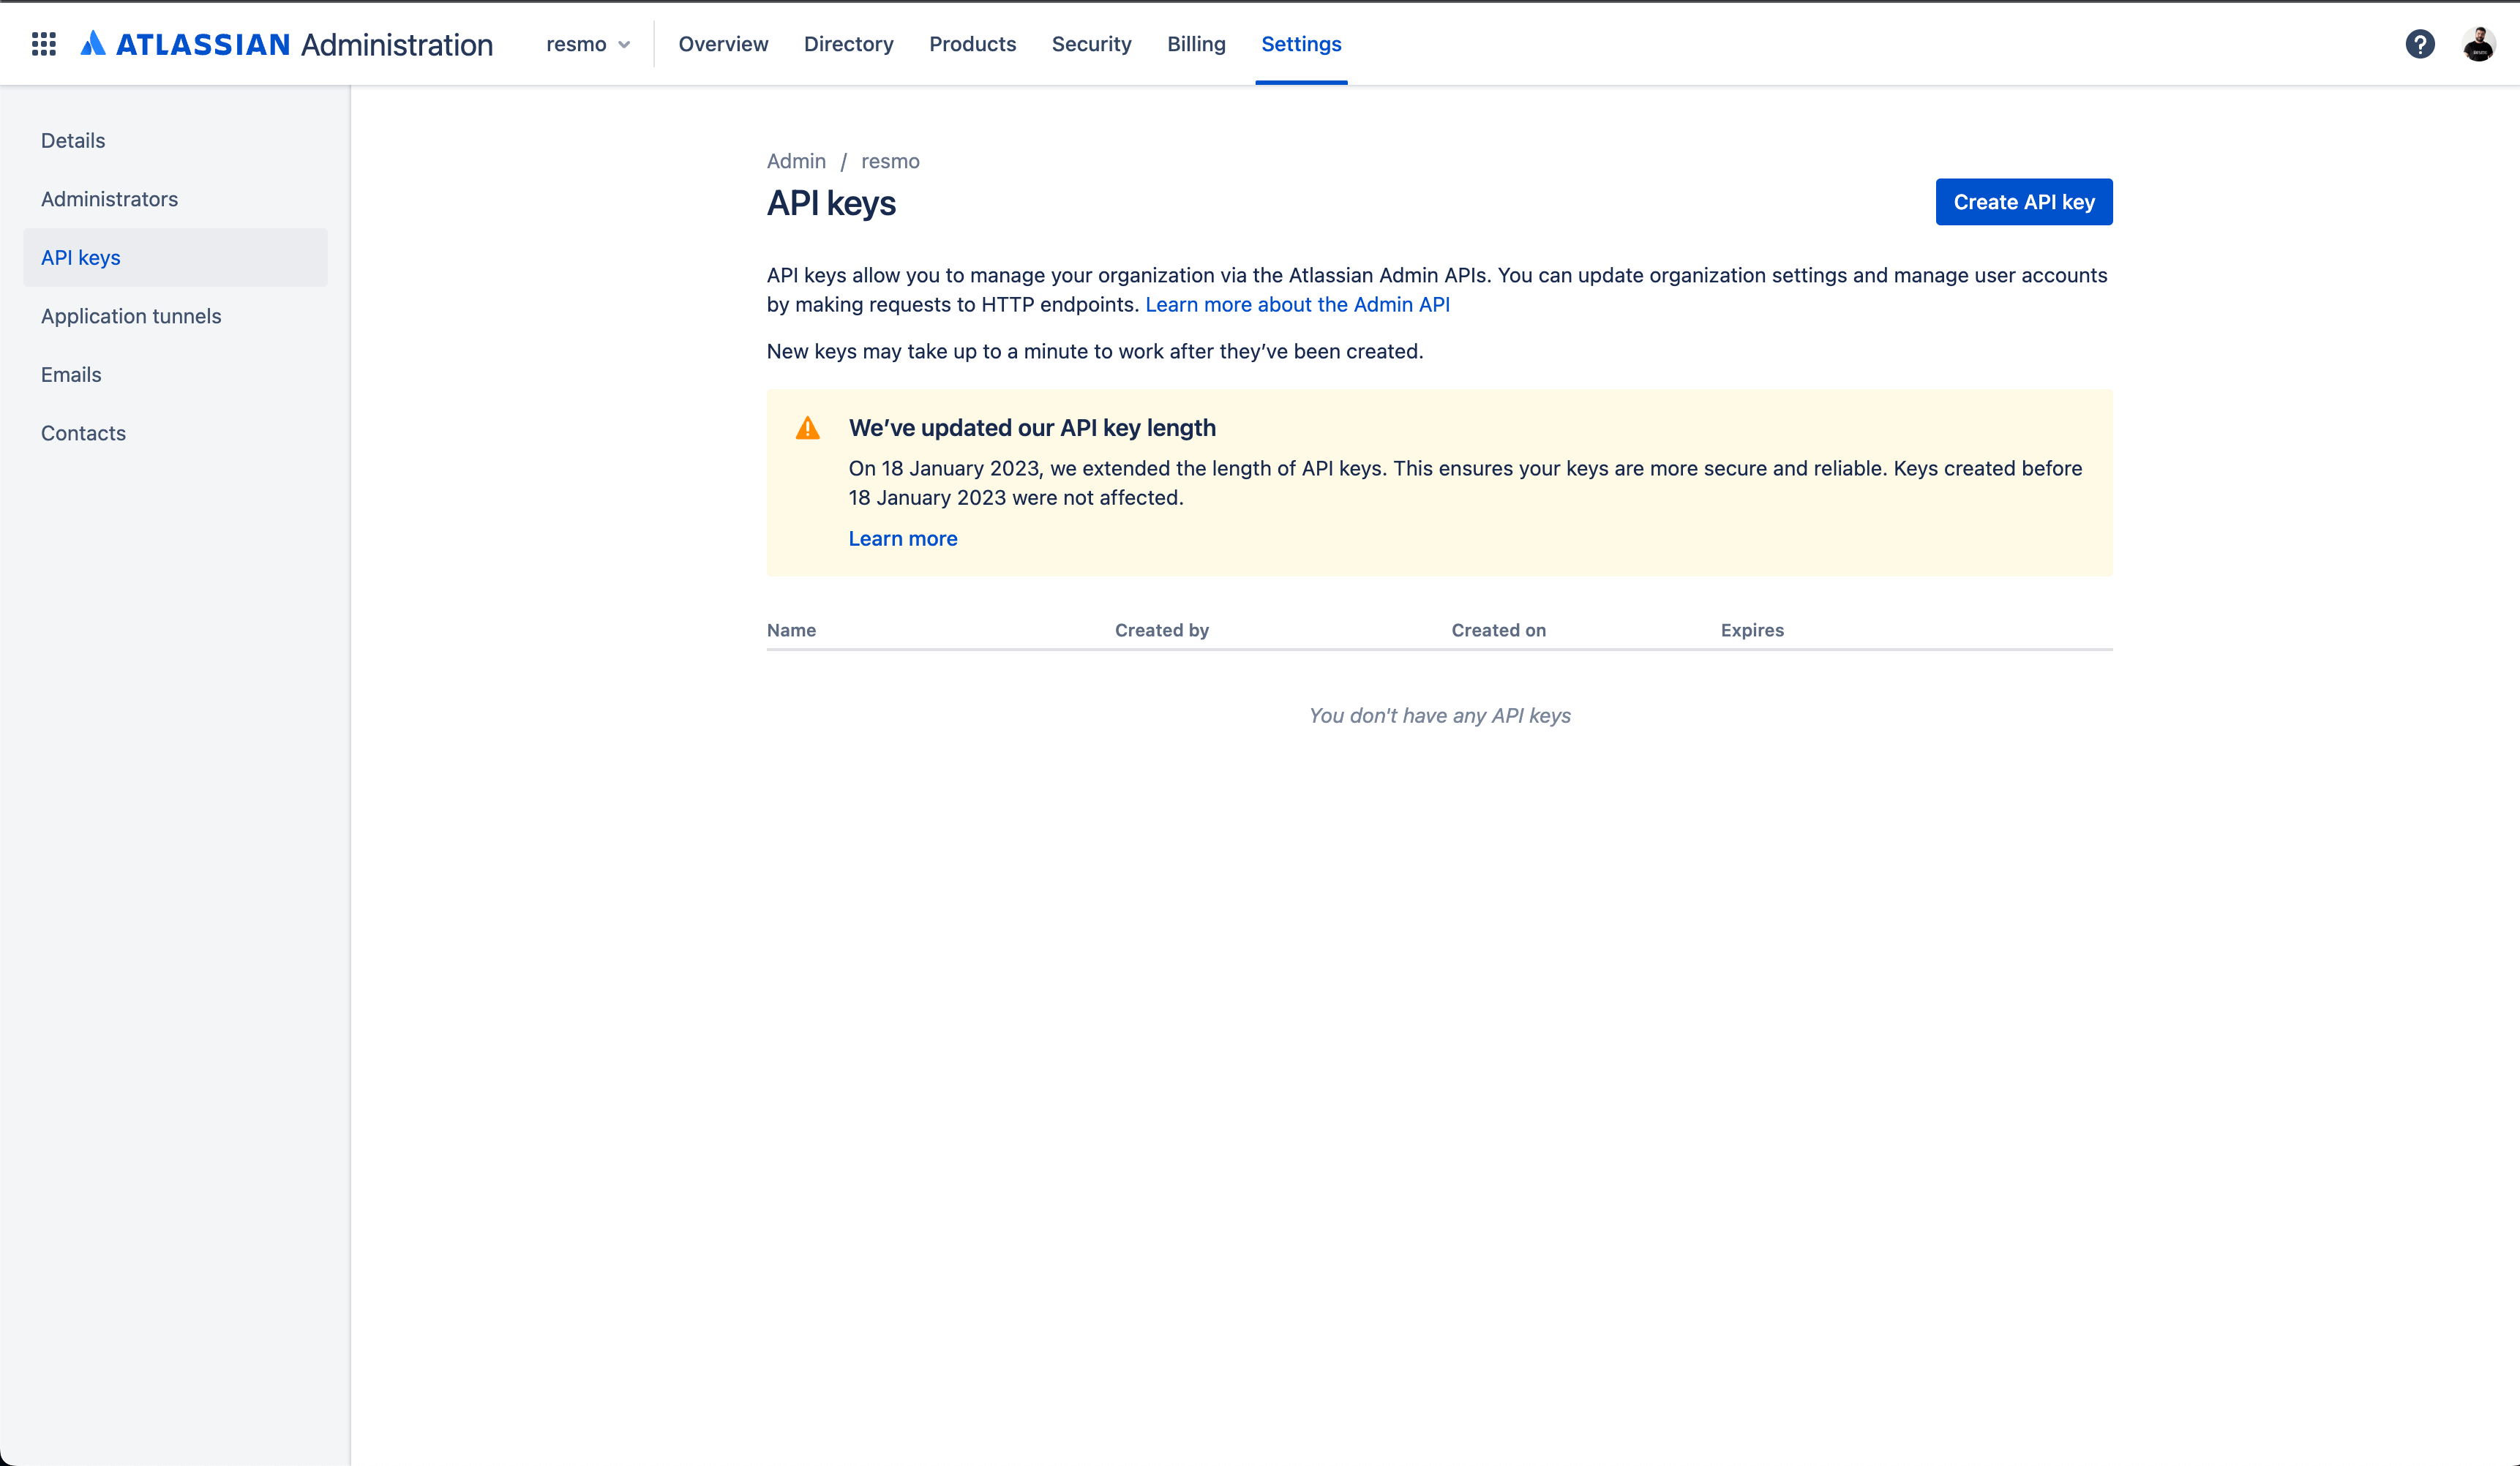This screenshot has width=2520, height=1466.
Task: Open Emails settings in the sidebar
Action: coord(71,375)
